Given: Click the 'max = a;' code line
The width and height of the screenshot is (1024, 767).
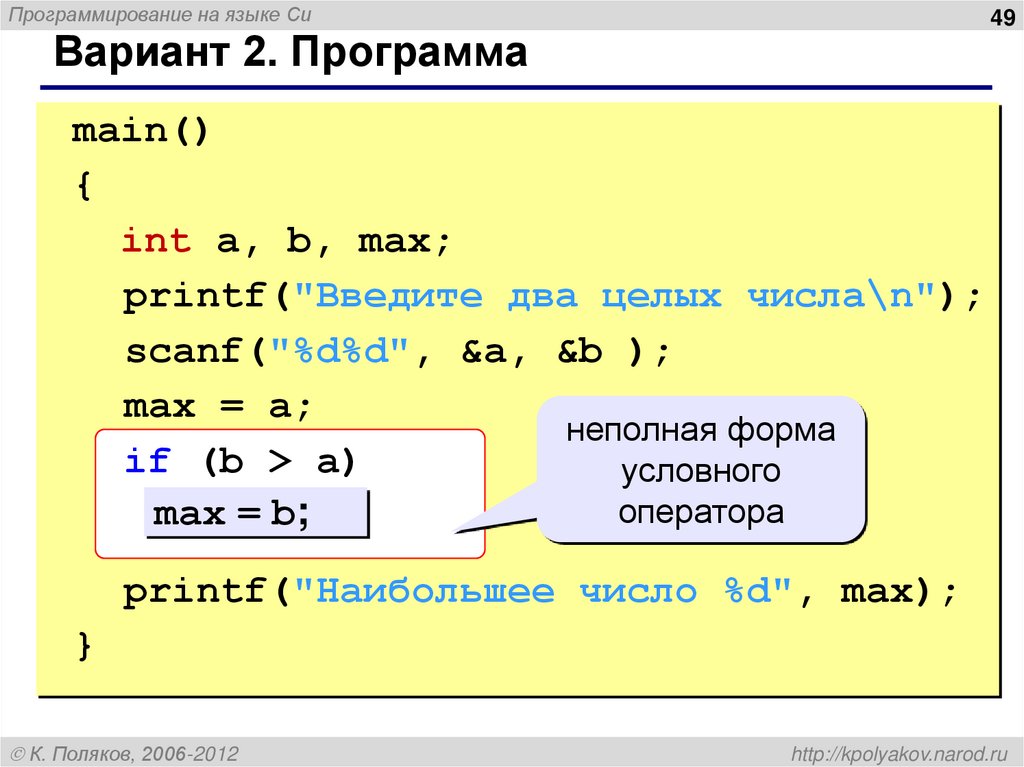Looking at the screenshot, I should point(217,406).
